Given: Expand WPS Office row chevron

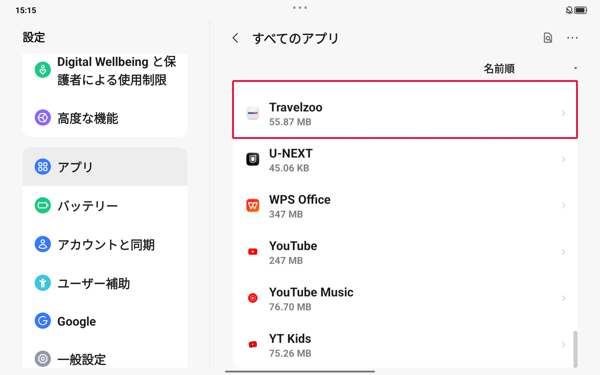Looking at the screenshot, I should 563,205.
